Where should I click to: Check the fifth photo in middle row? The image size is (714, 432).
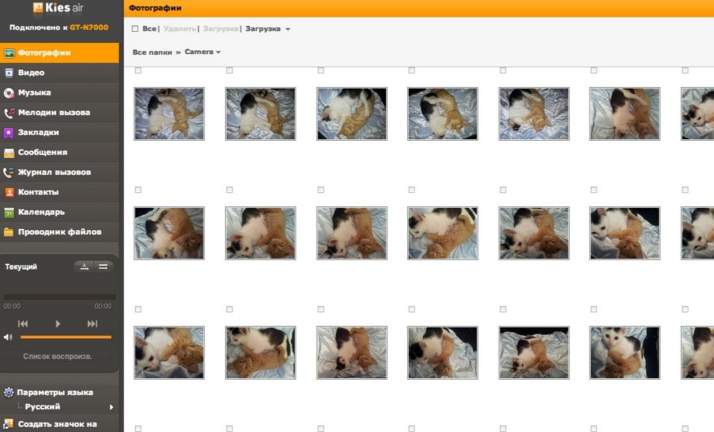(503, 190)
